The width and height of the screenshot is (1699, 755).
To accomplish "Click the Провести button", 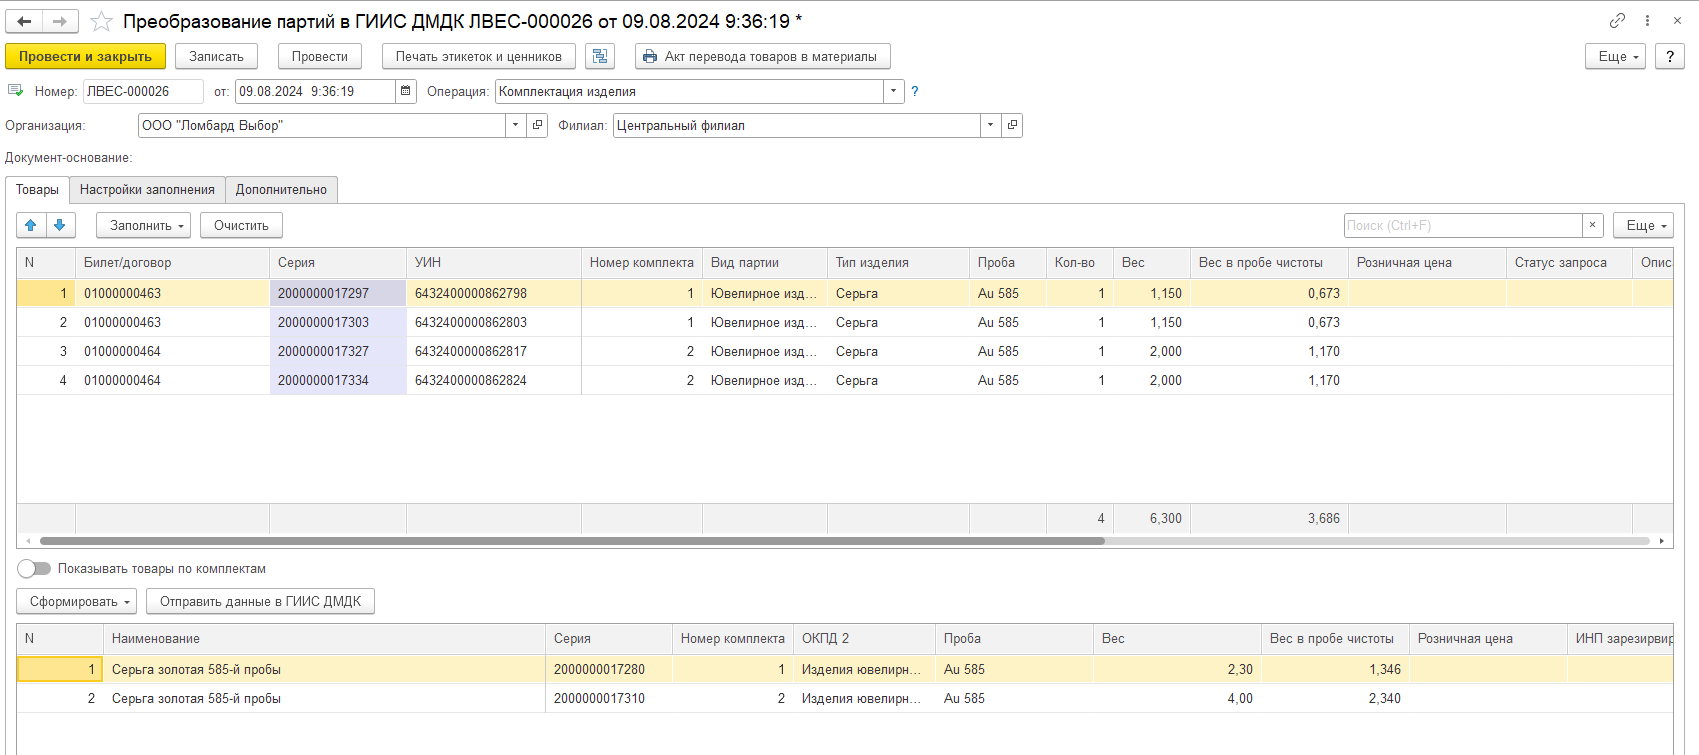I will point(320,56).
